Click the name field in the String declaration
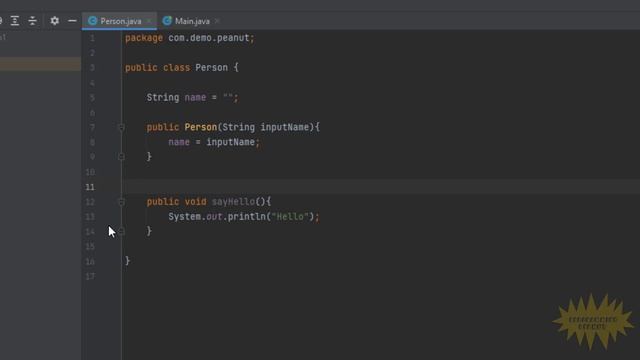 [x=195, y=98]
